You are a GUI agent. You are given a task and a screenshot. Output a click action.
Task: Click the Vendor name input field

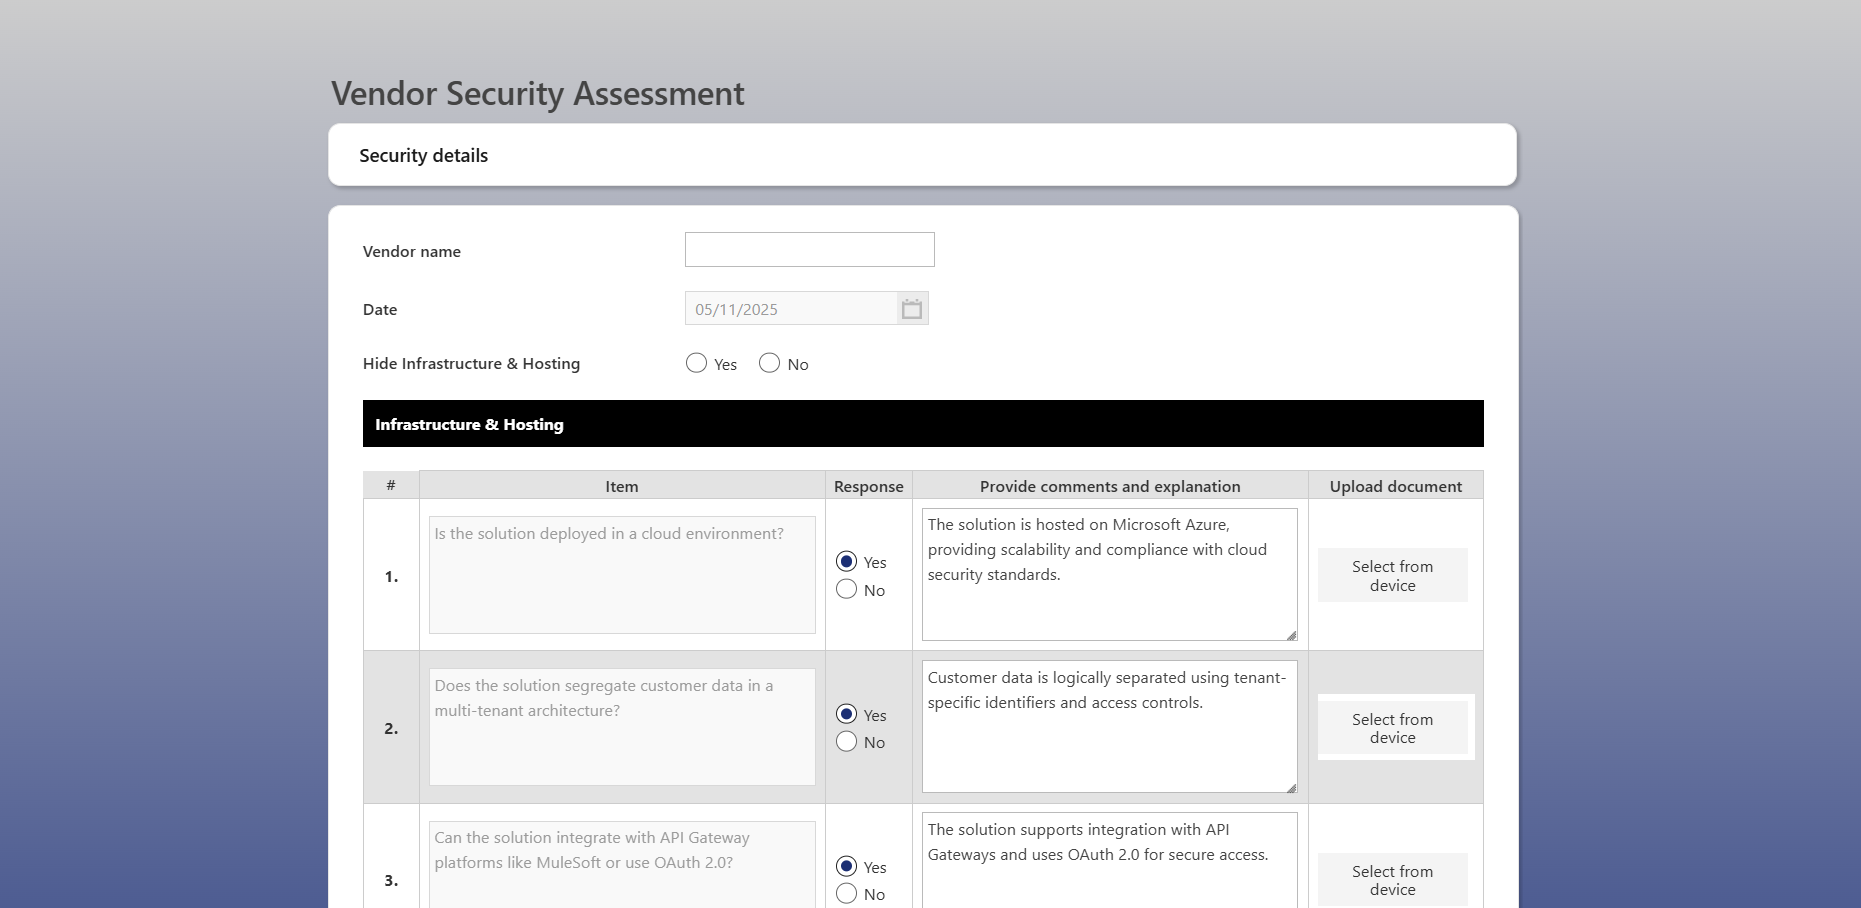click(809, 250)
